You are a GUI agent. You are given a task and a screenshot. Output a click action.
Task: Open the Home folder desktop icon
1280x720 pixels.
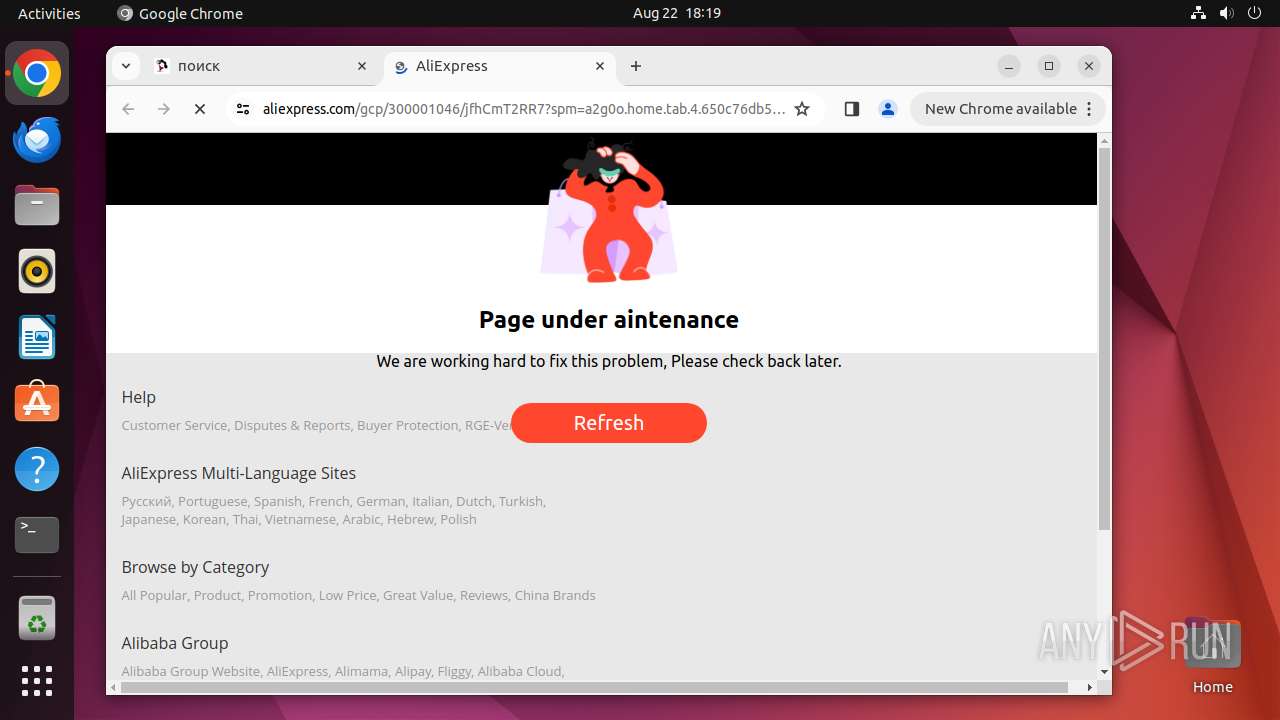[x=1212, y=655]
